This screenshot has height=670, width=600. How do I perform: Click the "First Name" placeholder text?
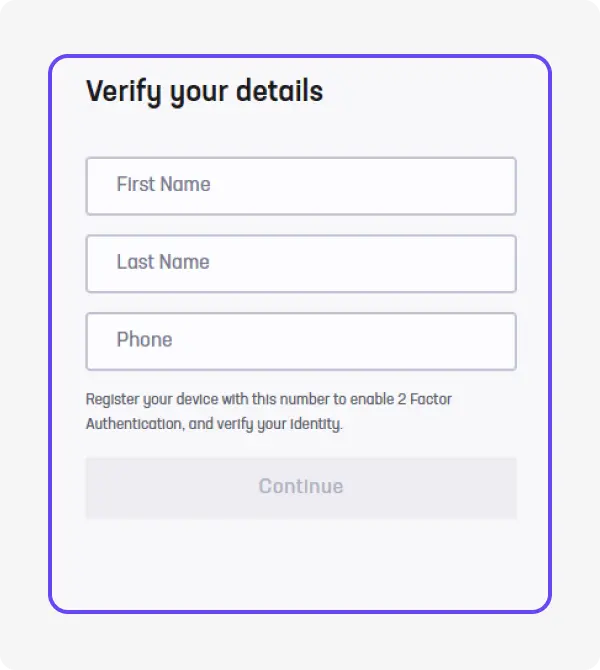click(x=163, y=185)
